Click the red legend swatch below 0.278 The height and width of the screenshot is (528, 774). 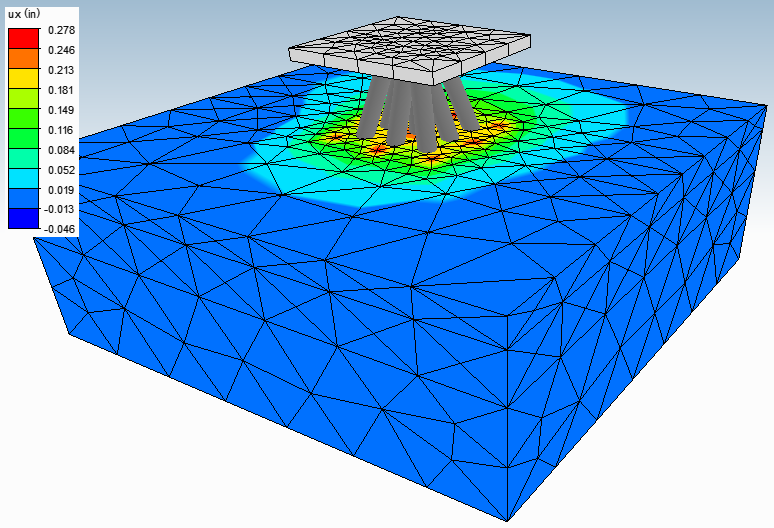point(23,38)
